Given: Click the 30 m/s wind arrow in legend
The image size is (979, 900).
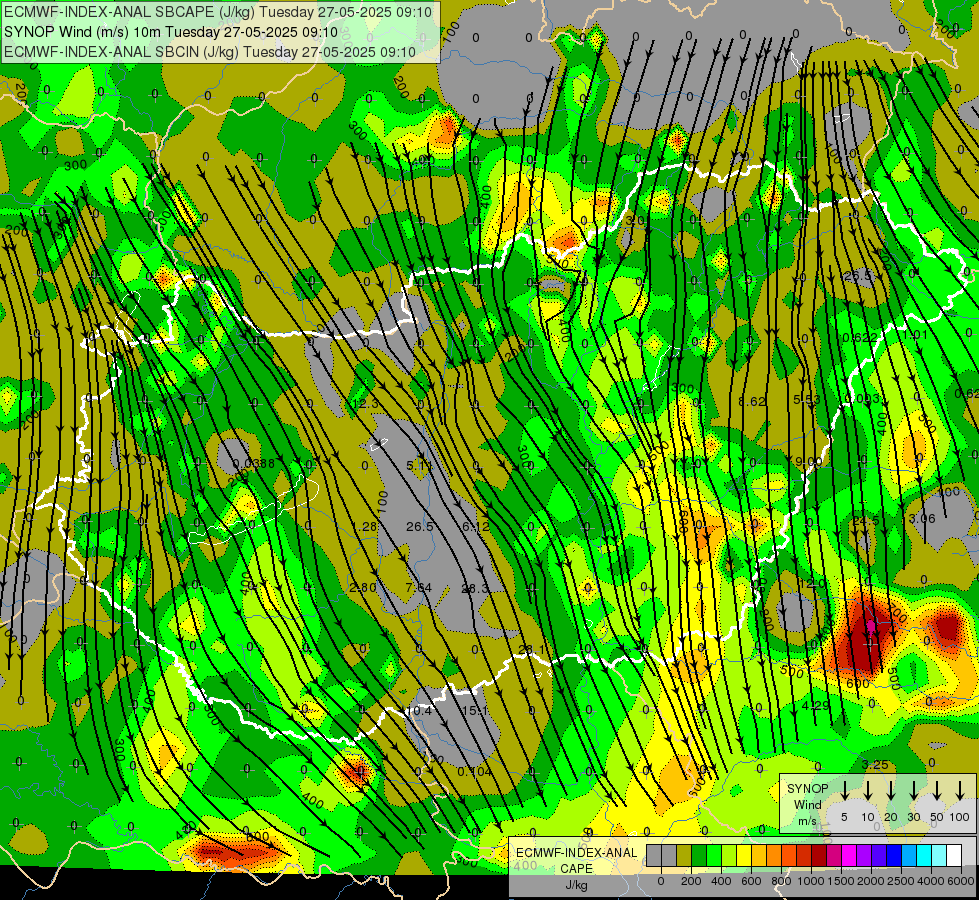Looking at the screenshot, I should [913, 790].
